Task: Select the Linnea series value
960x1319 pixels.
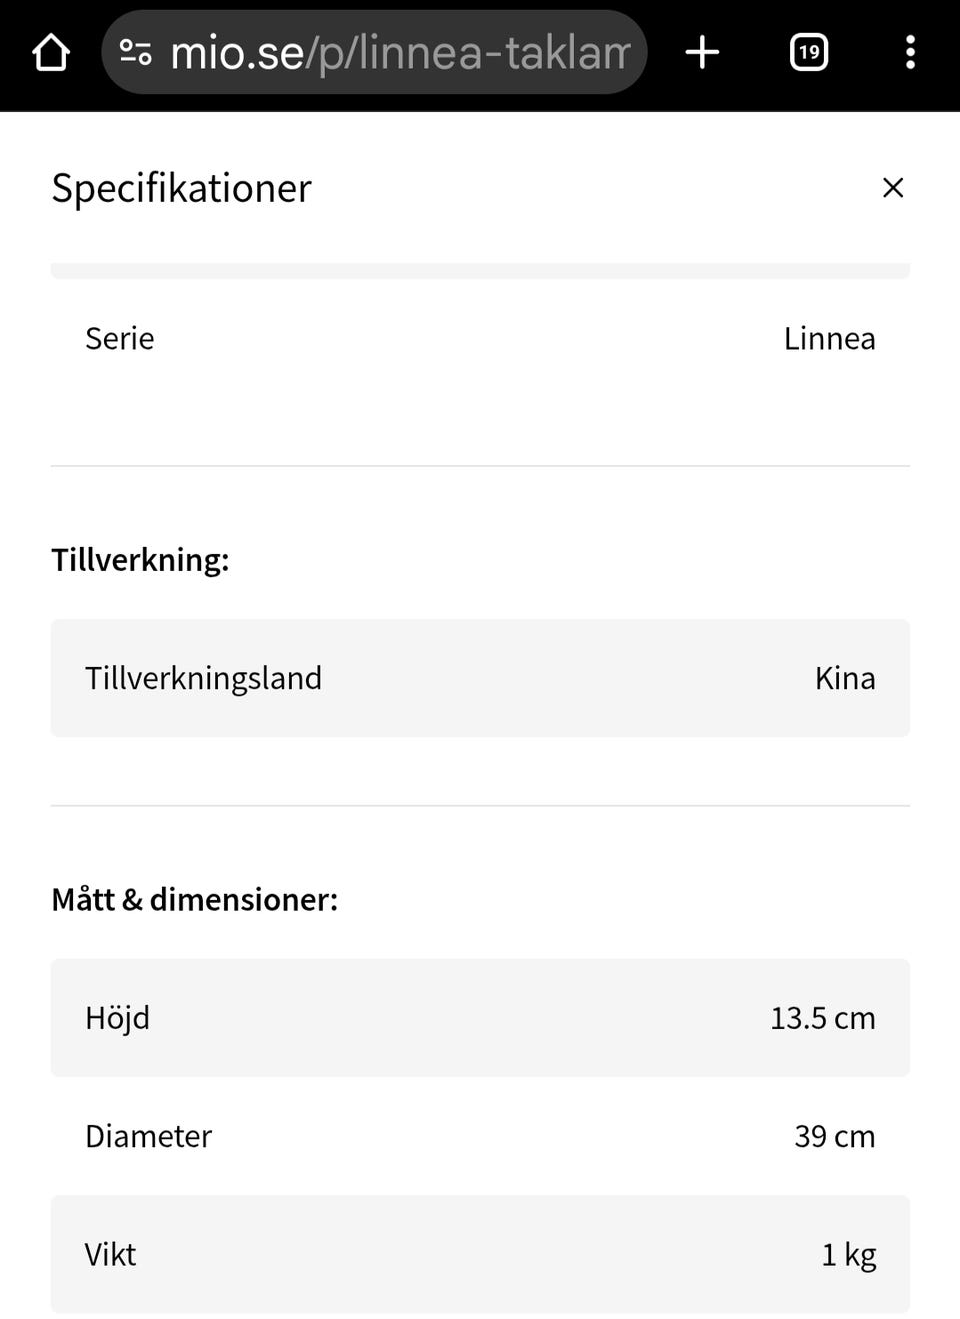Action: point(829,339)
